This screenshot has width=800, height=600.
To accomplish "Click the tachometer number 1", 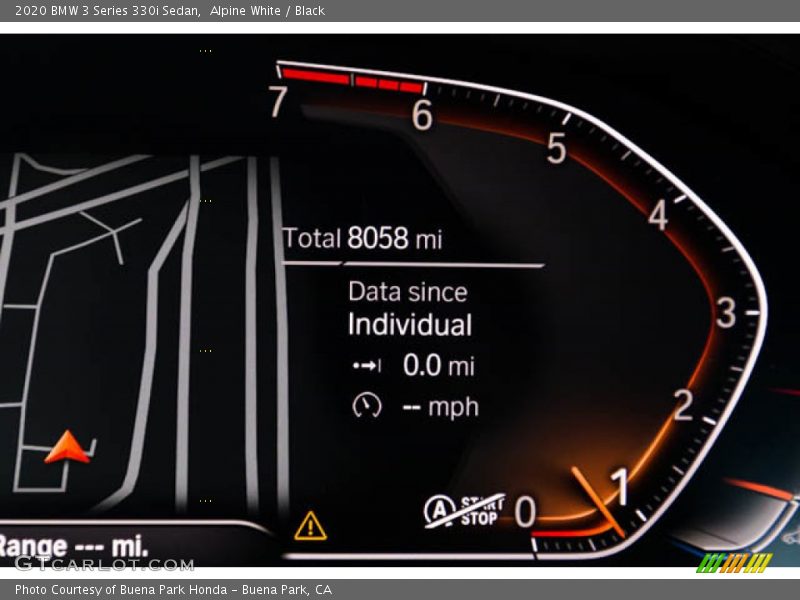I will click(620, 486).
